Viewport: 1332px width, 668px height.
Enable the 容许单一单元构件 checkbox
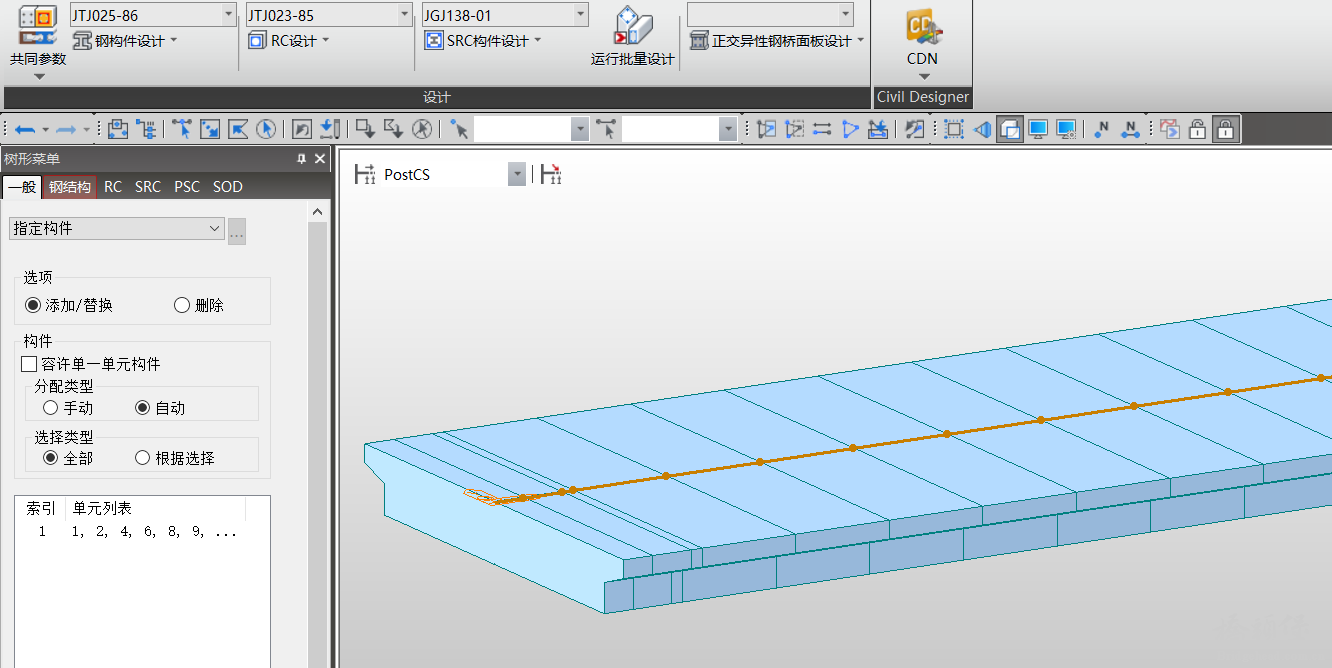pos(29,364)
